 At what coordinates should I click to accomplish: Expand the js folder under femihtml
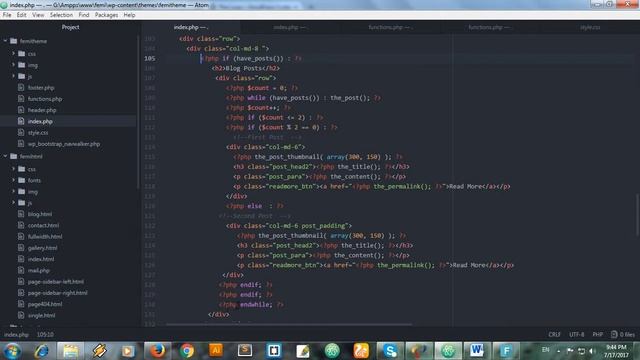point(13,202)
